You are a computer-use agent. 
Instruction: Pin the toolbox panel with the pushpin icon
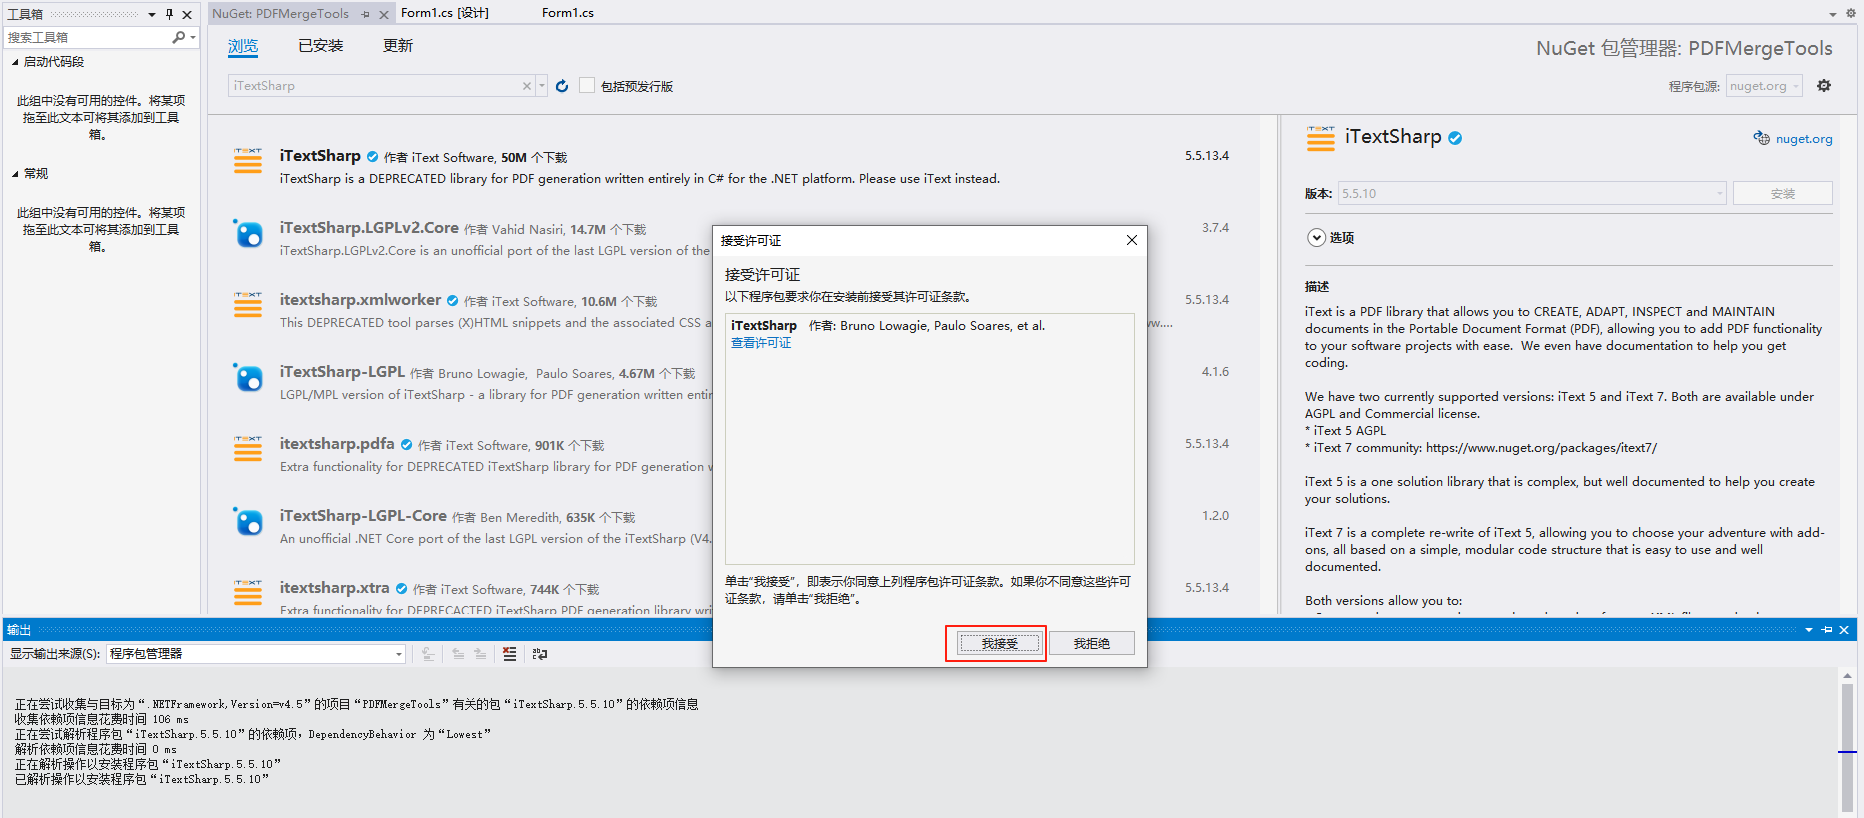[170, 14]
